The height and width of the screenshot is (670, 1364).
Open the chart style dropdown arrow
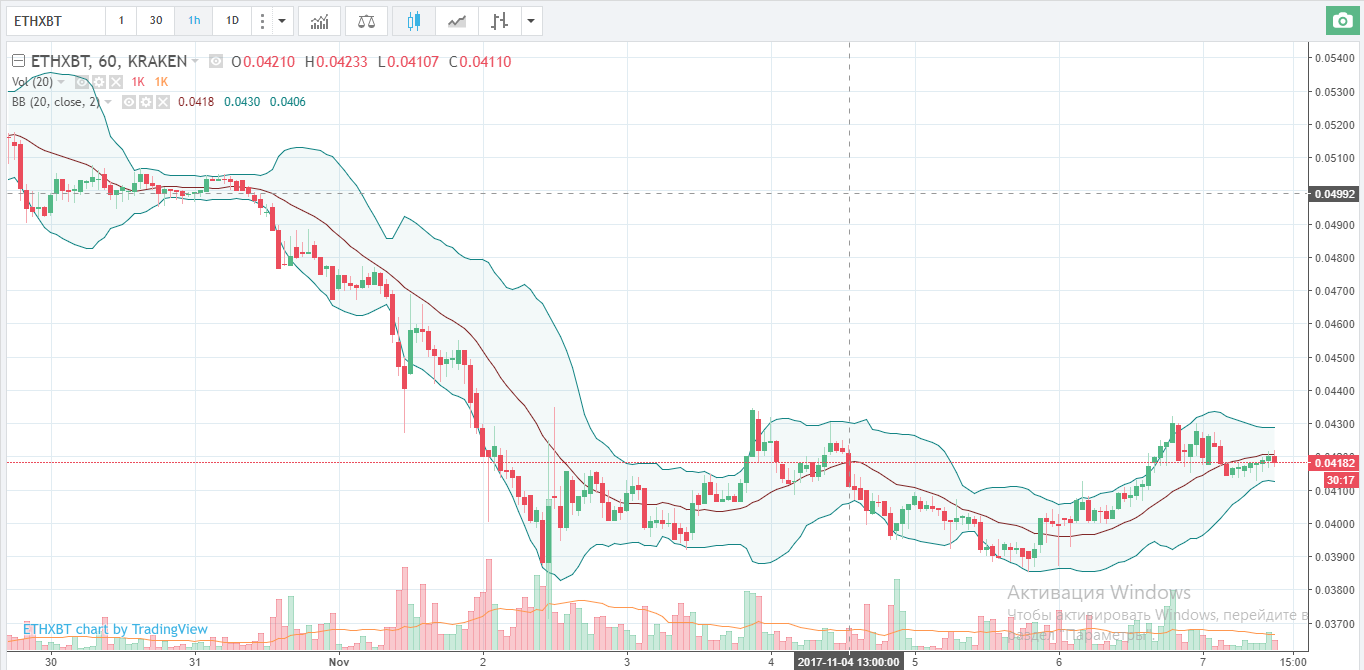(530, 21)
